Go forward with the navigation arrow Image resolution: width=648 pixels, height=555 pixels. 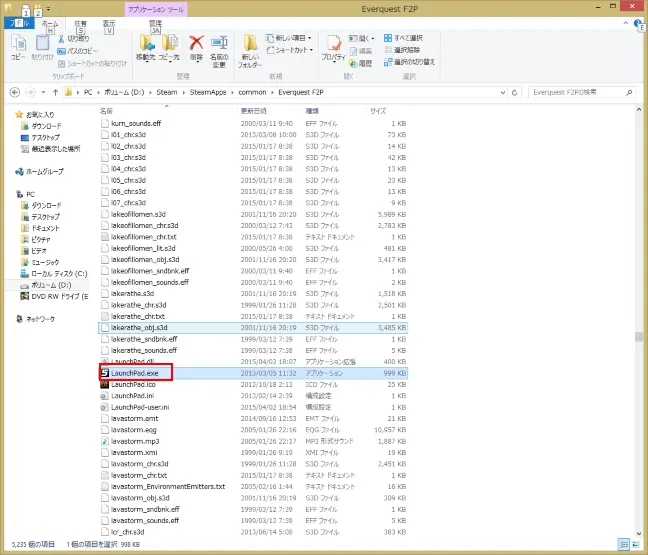click(30, 92)
